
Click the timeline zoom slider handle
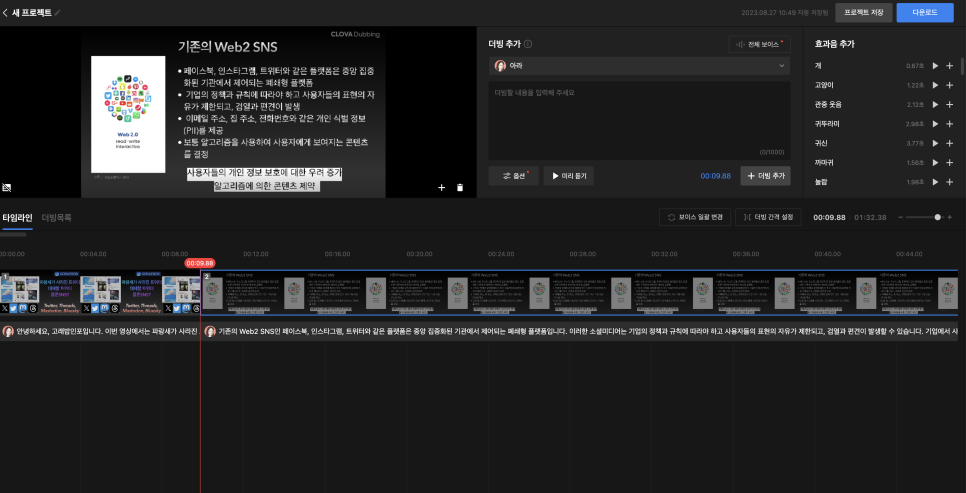coord(938,218)
